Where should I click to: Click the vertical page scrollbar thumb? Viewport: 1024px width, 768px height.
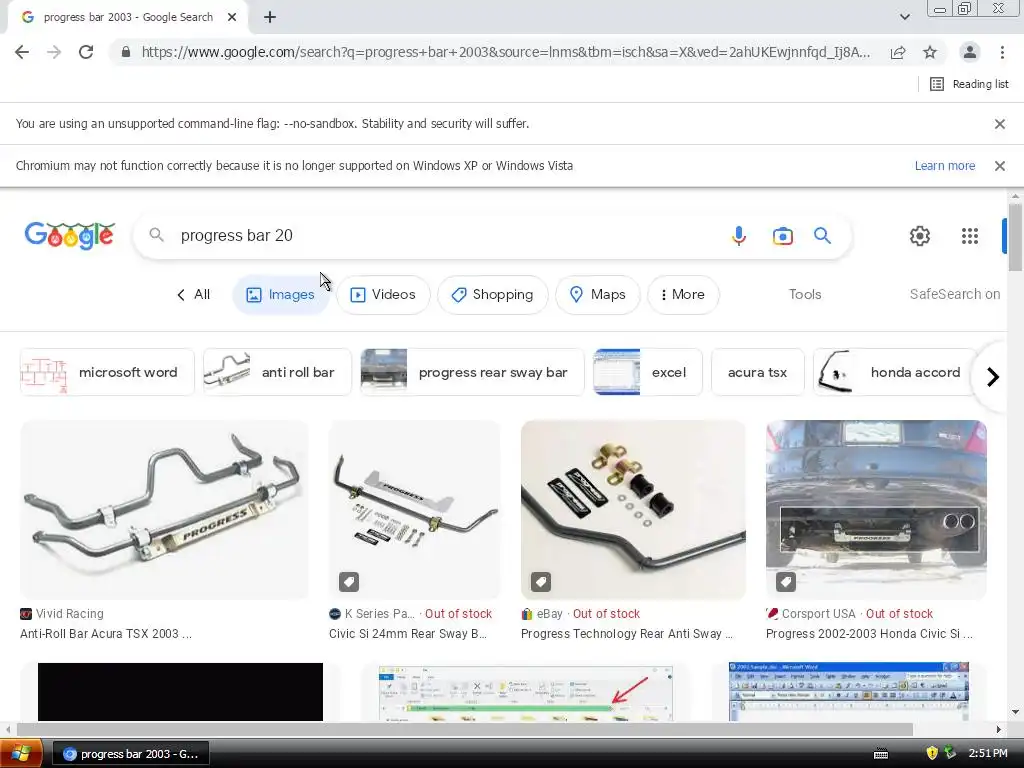pyautogui.click(x=1014, y=237)
